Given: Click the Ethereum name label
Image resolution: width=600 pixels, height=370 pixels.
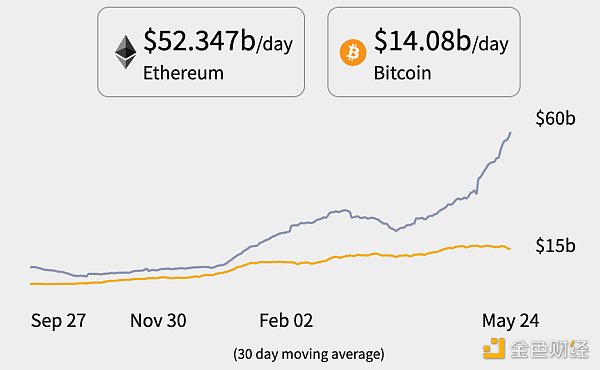Looking at the screenshot, I should click(x=183, y=73).
